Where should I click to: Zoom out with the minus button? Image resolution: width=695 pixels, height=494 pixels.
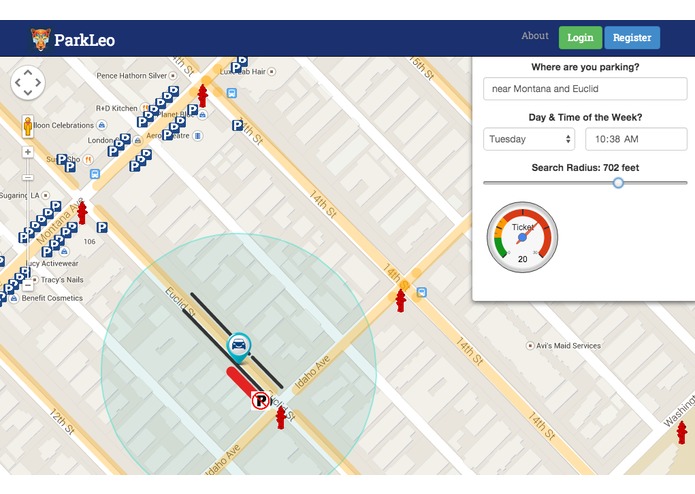pyautogui.click(x=28, y=284)
